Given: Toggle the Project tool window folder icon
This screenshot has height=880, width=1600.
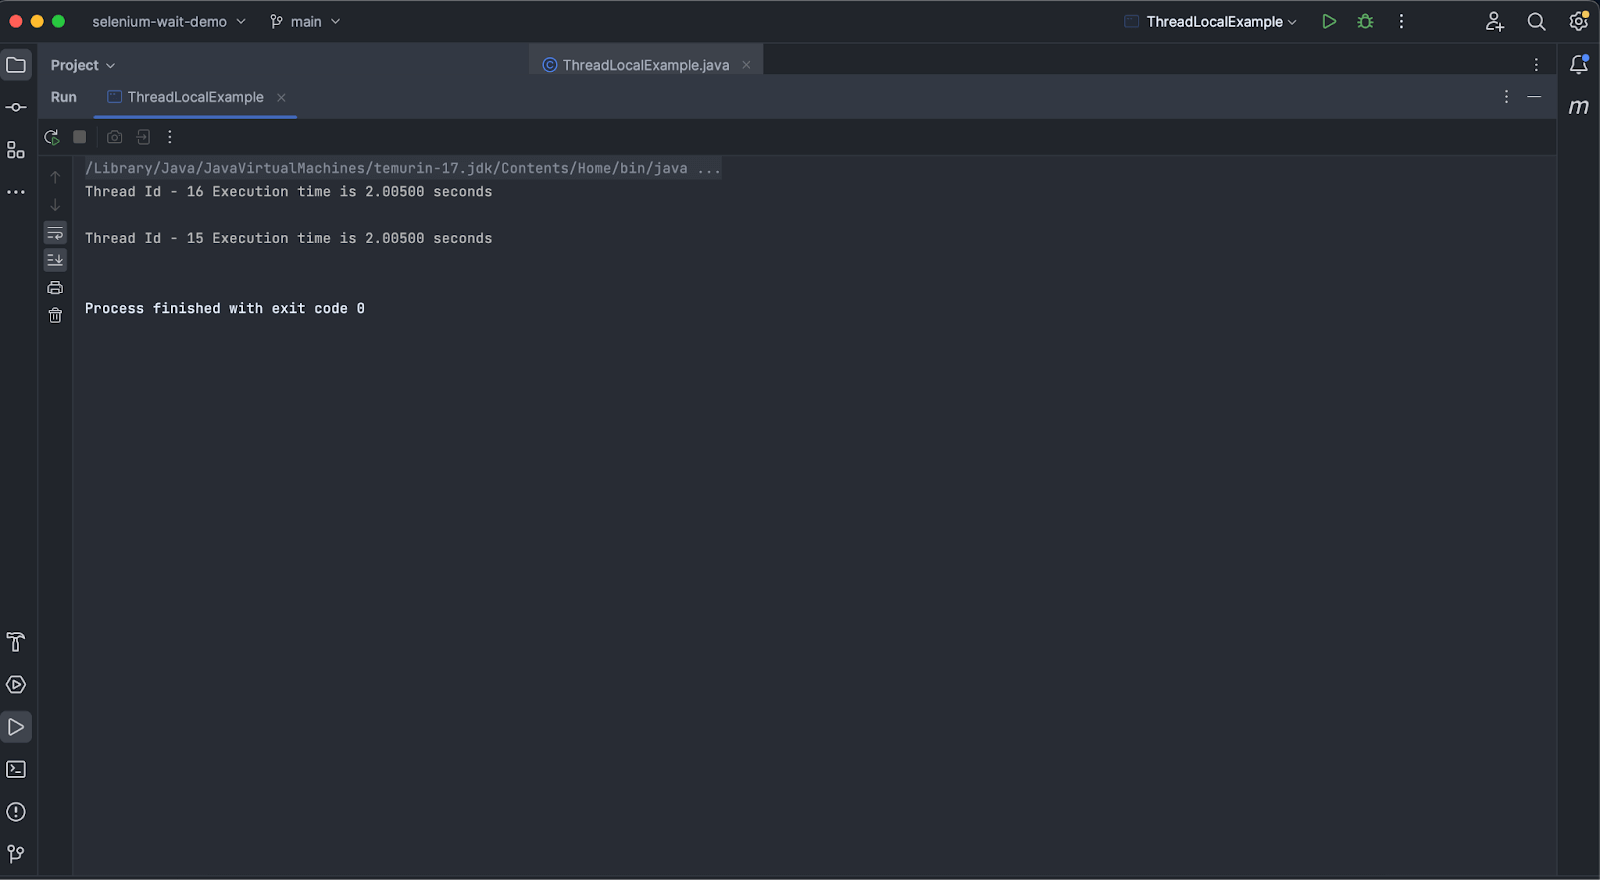Looking at the screenshot, I should click(16, 65).
